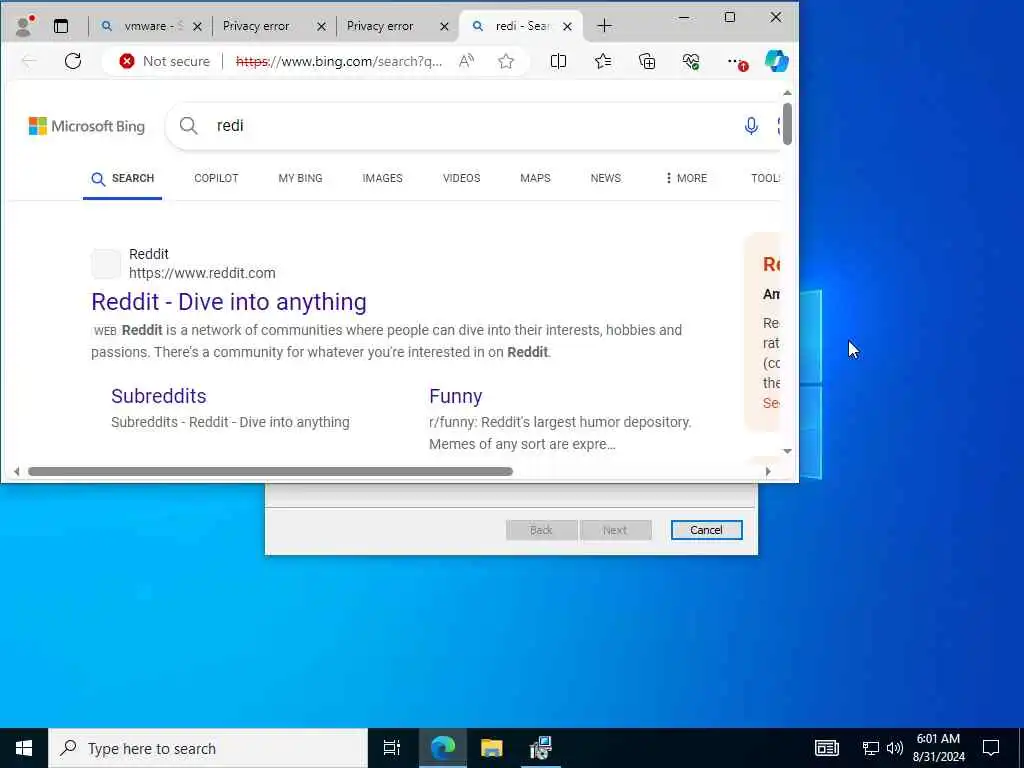Viewport: 1024px width, 768px height.
Task: Open Browser essentials heart icon
Action: pyautogui.click(x=691, y=61)
